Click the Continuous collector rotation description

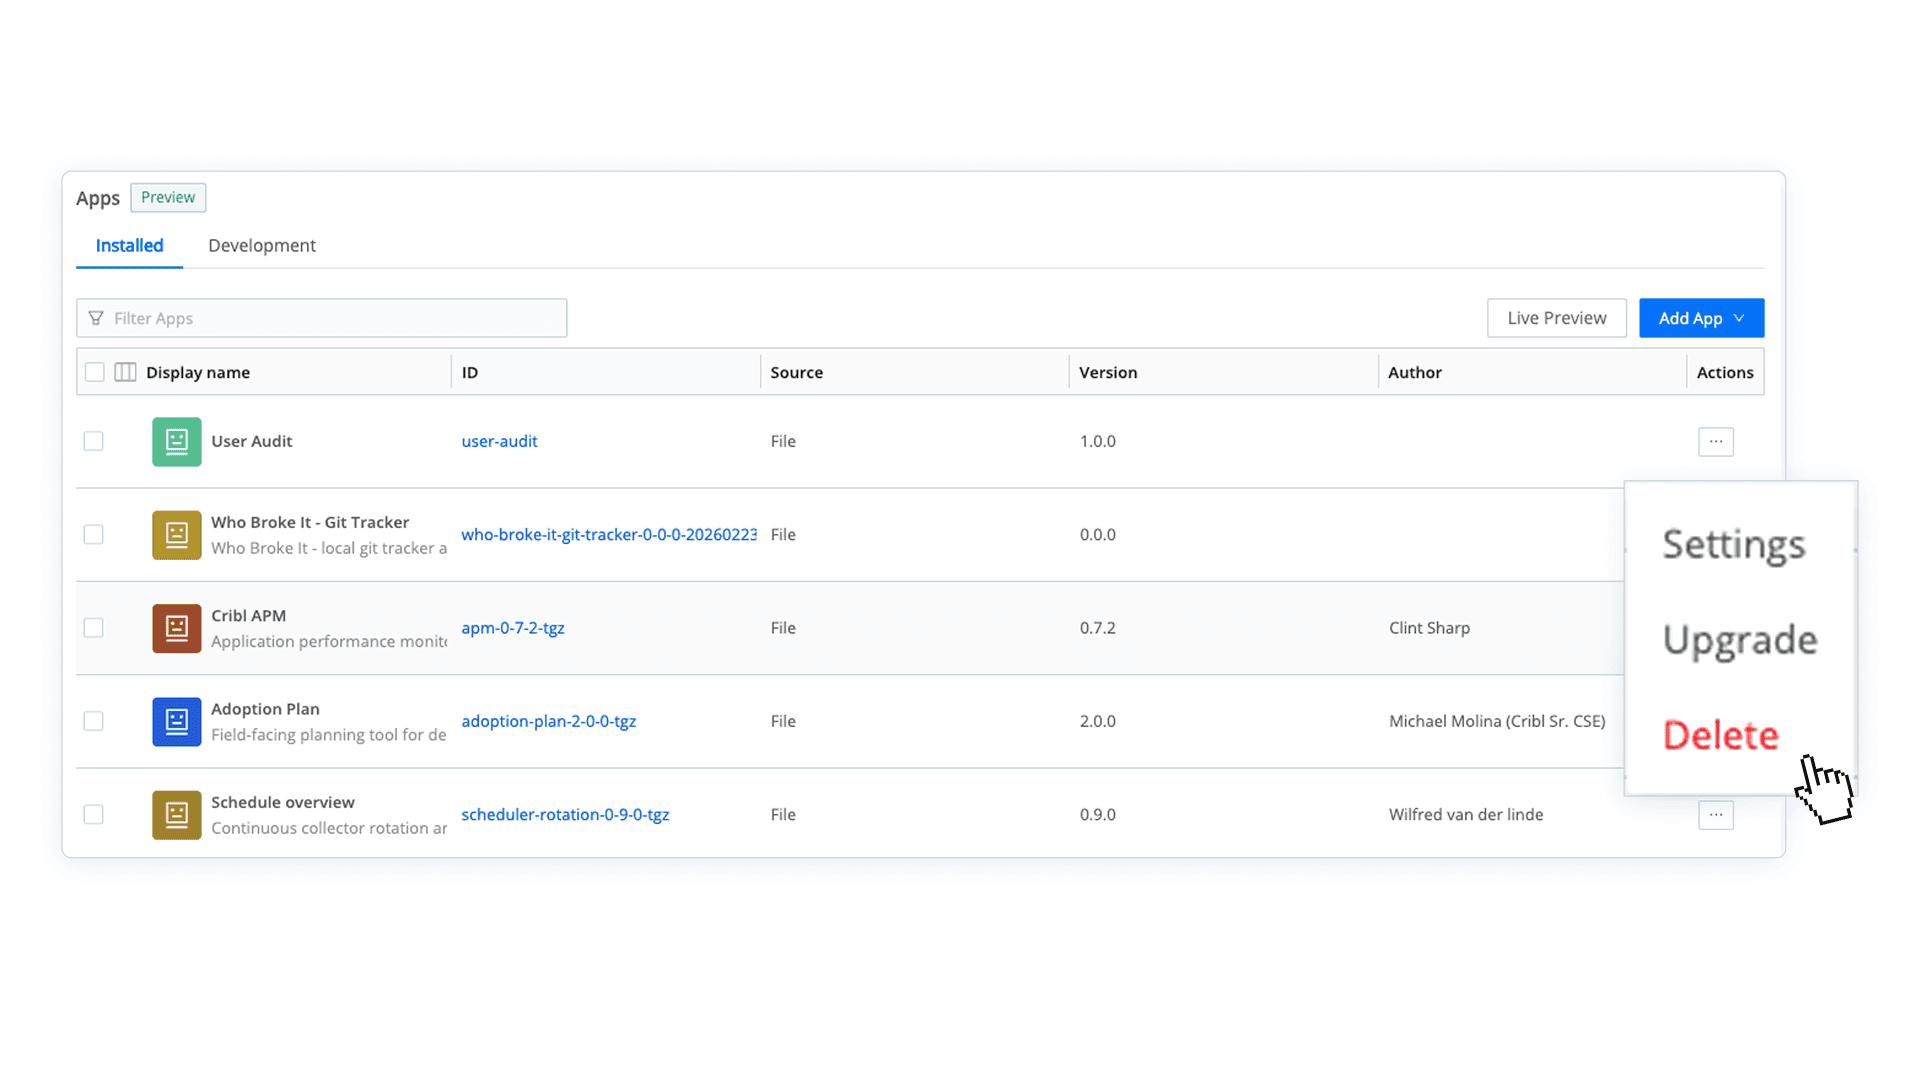coord(329,828)
